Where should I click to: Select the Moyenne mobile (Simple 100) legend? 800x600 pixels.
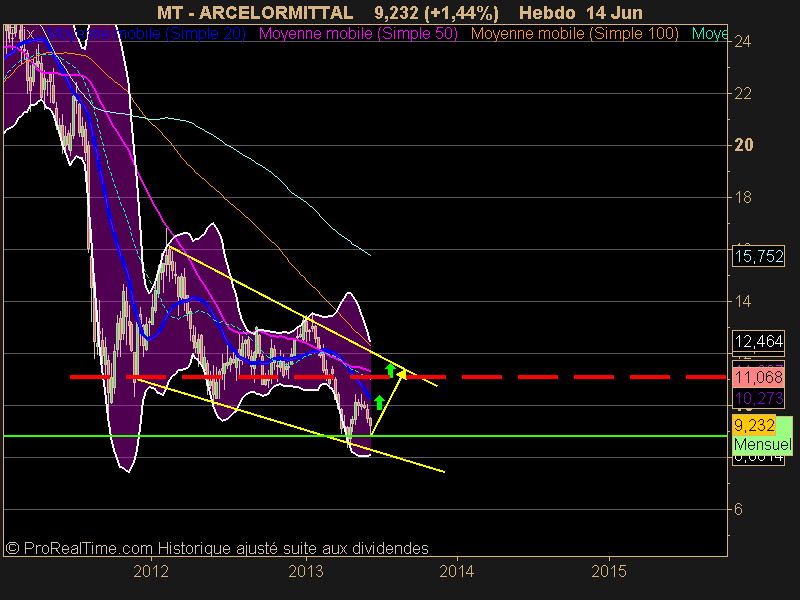click(x=574, y=34)
